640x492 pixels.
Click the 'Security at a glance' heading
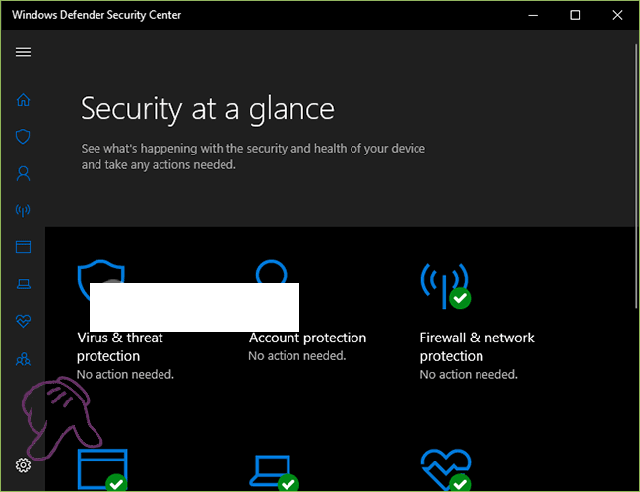(x=208, y=109)
